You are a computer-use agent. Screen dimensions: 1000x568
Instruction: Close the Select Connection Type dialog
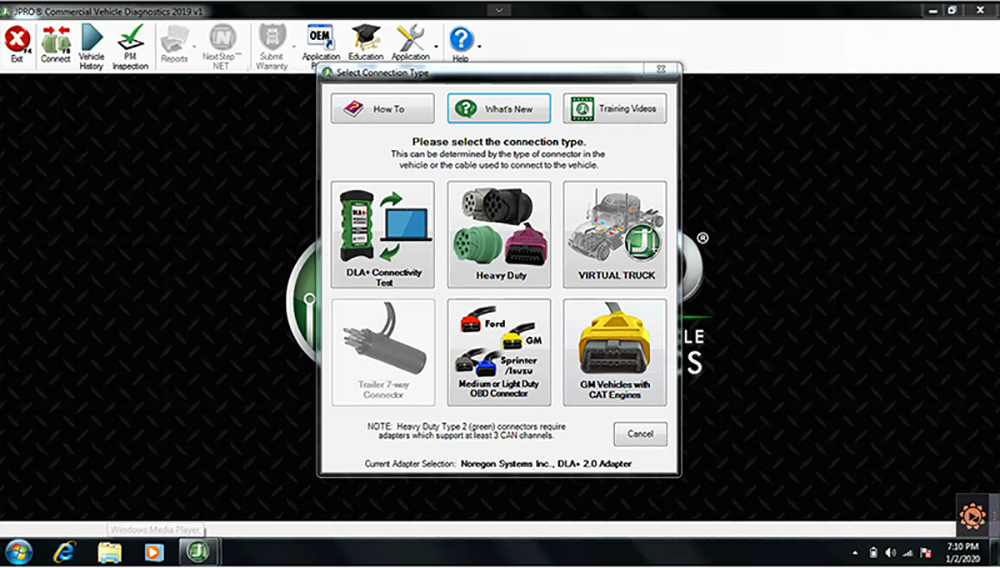(661, 69)
